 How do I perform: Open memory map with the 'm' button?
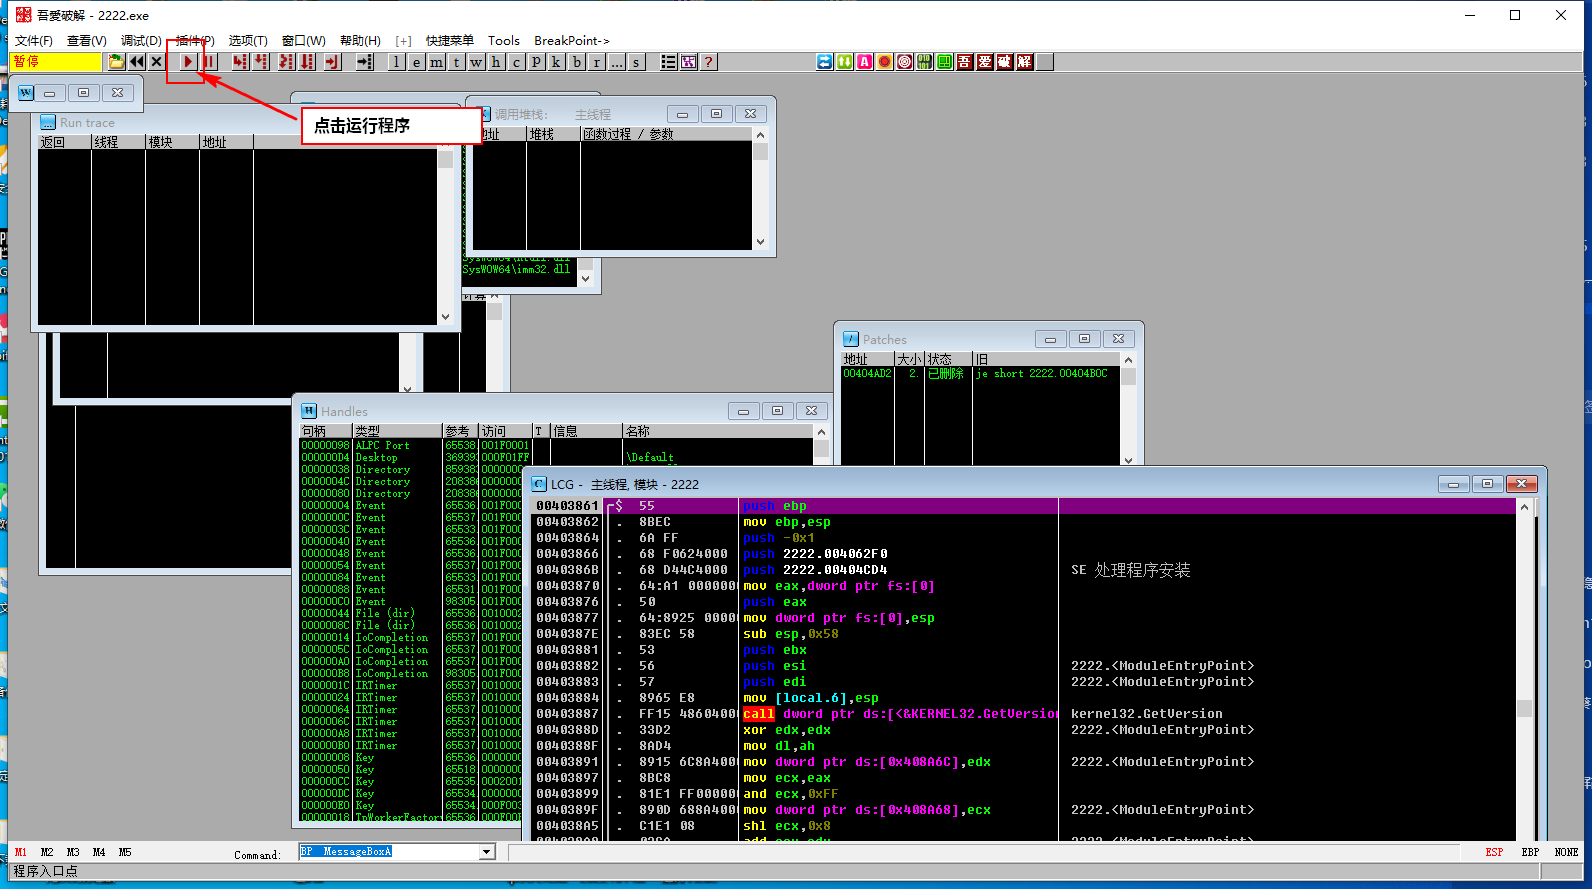coord(437,62)
